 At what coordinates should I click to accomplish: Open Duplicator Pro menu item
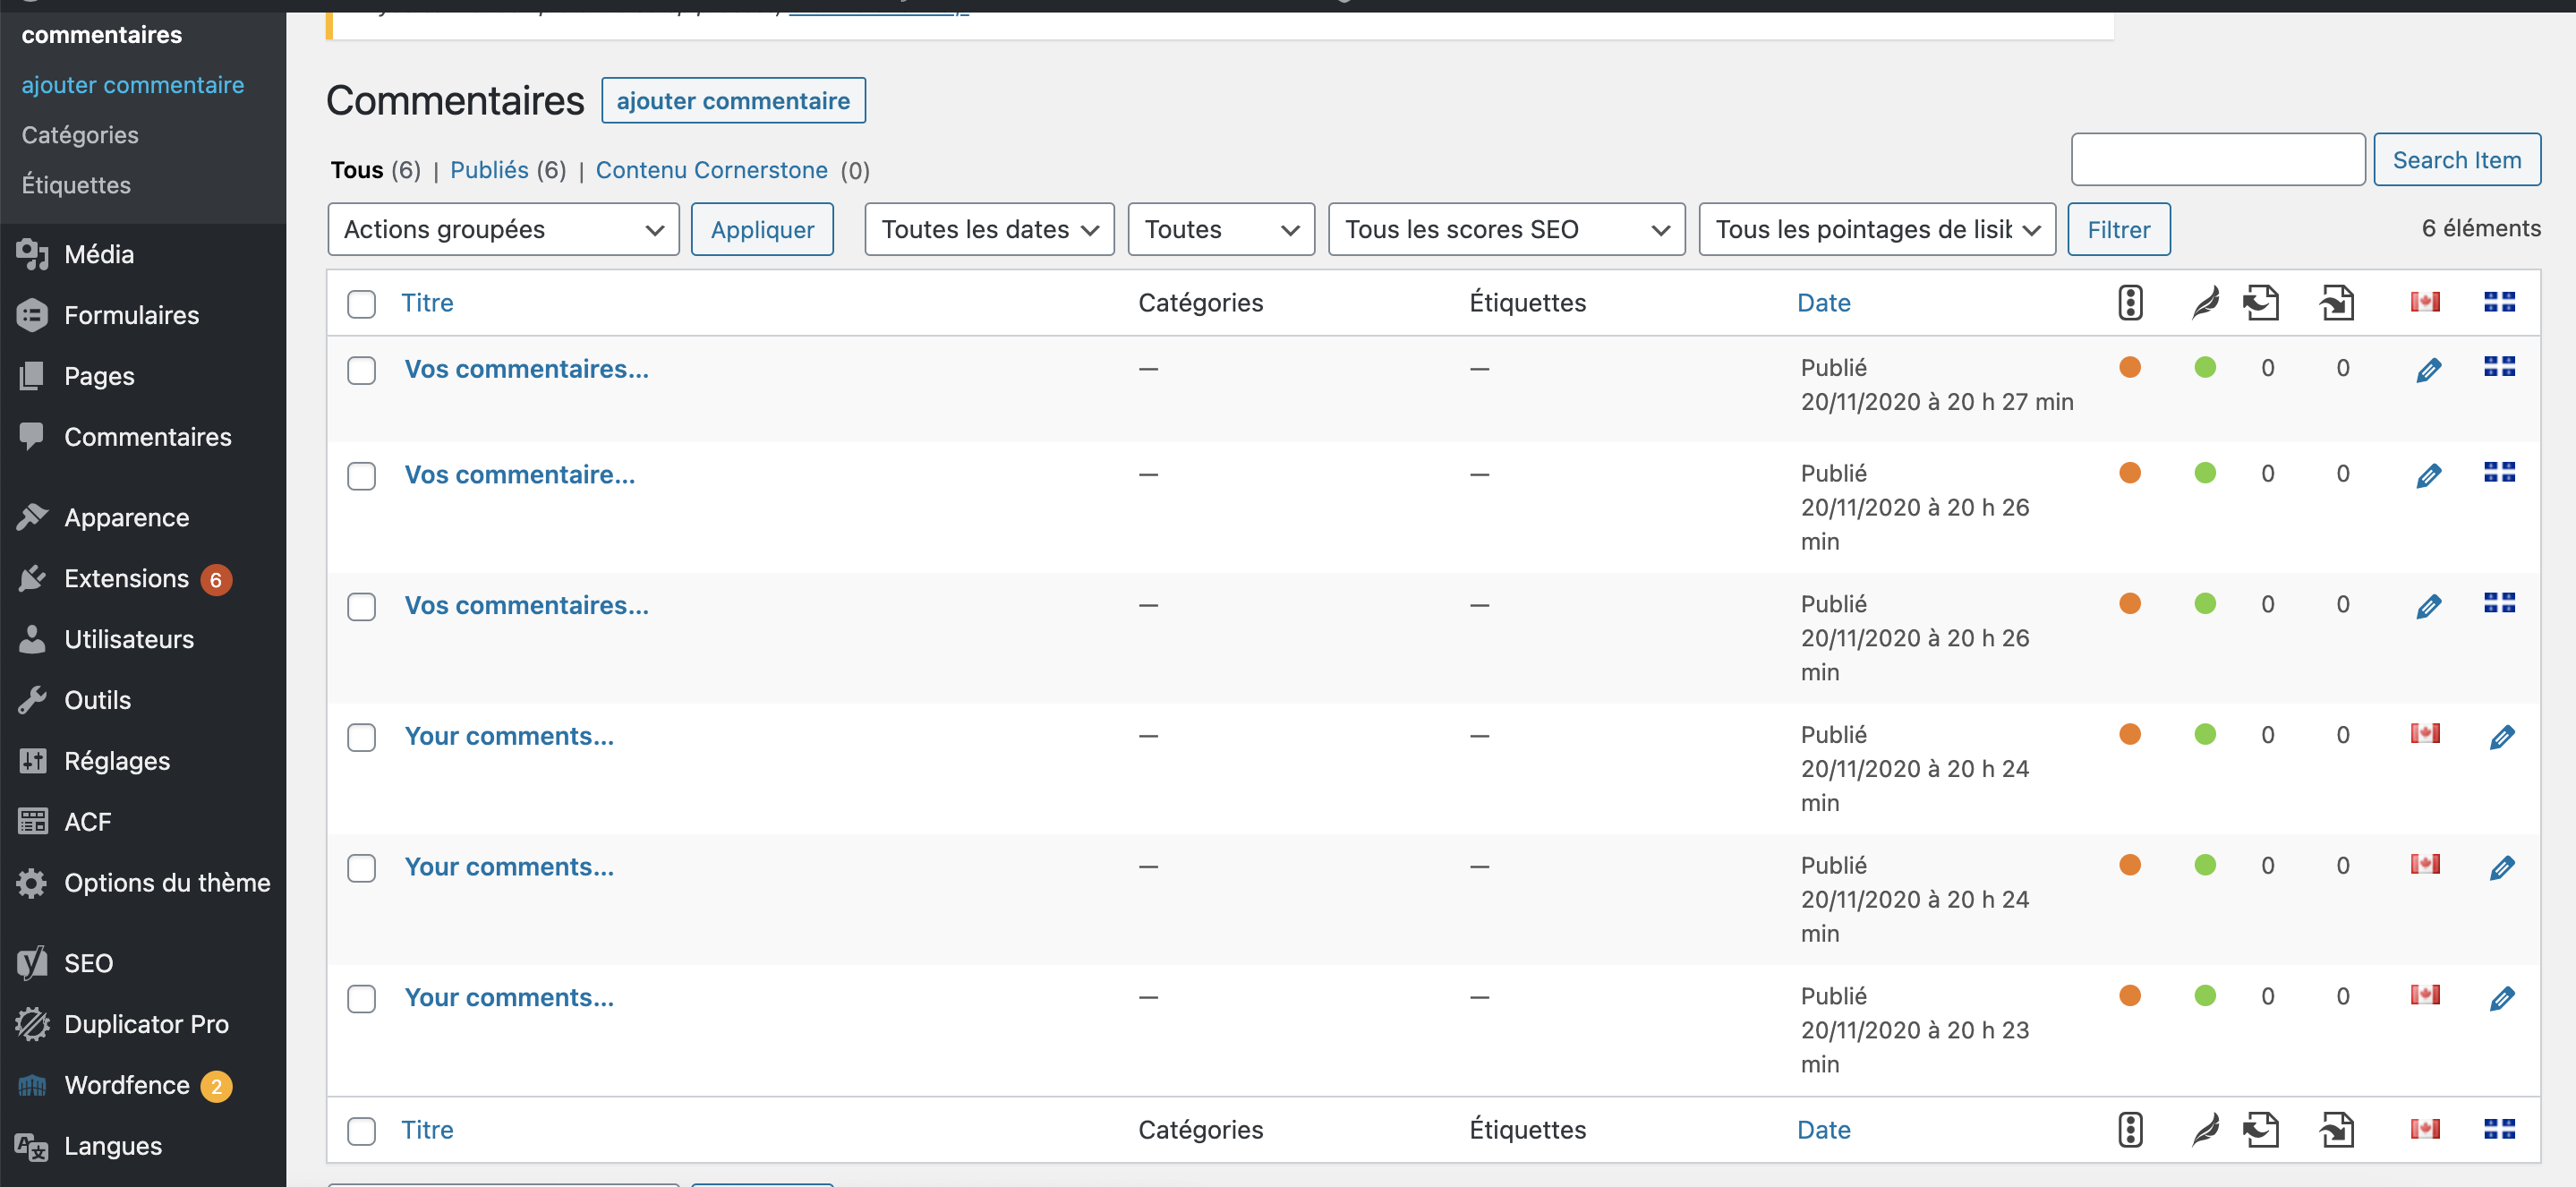[146, 1024]
